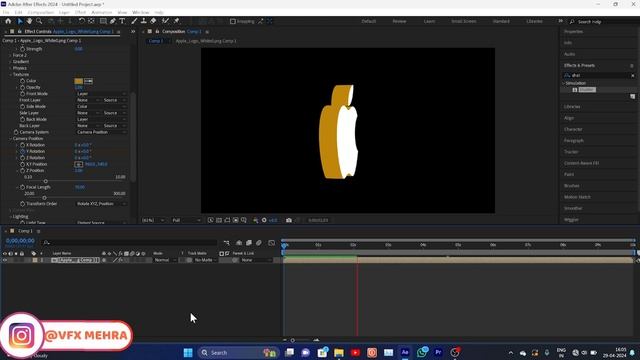Image resolution: width=640 pixels, height=360 pixels.
Task: Click the Z Position slider handle
Action: (45, 181)
